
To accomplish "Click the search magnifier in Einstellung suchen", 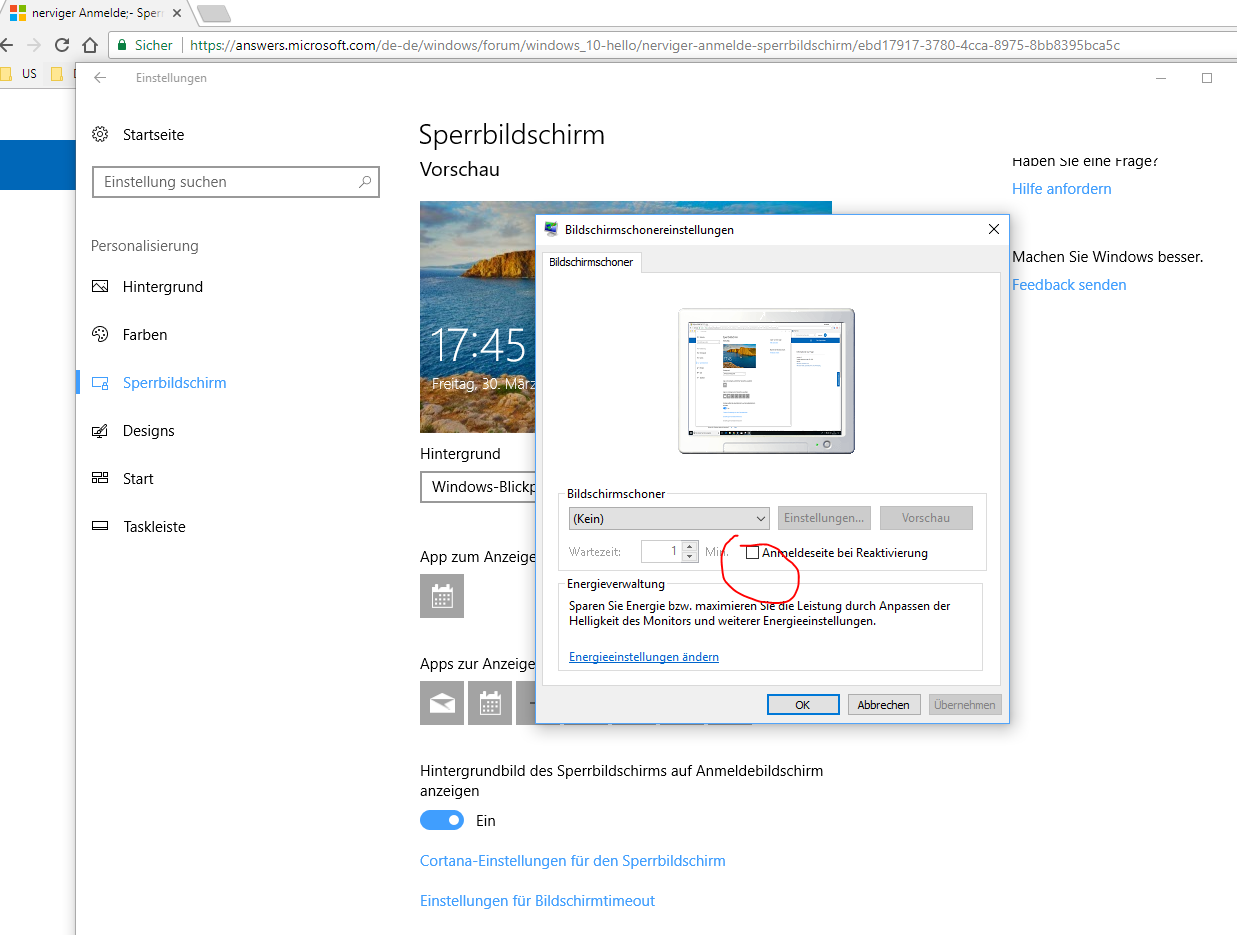I will coord(365,182).
